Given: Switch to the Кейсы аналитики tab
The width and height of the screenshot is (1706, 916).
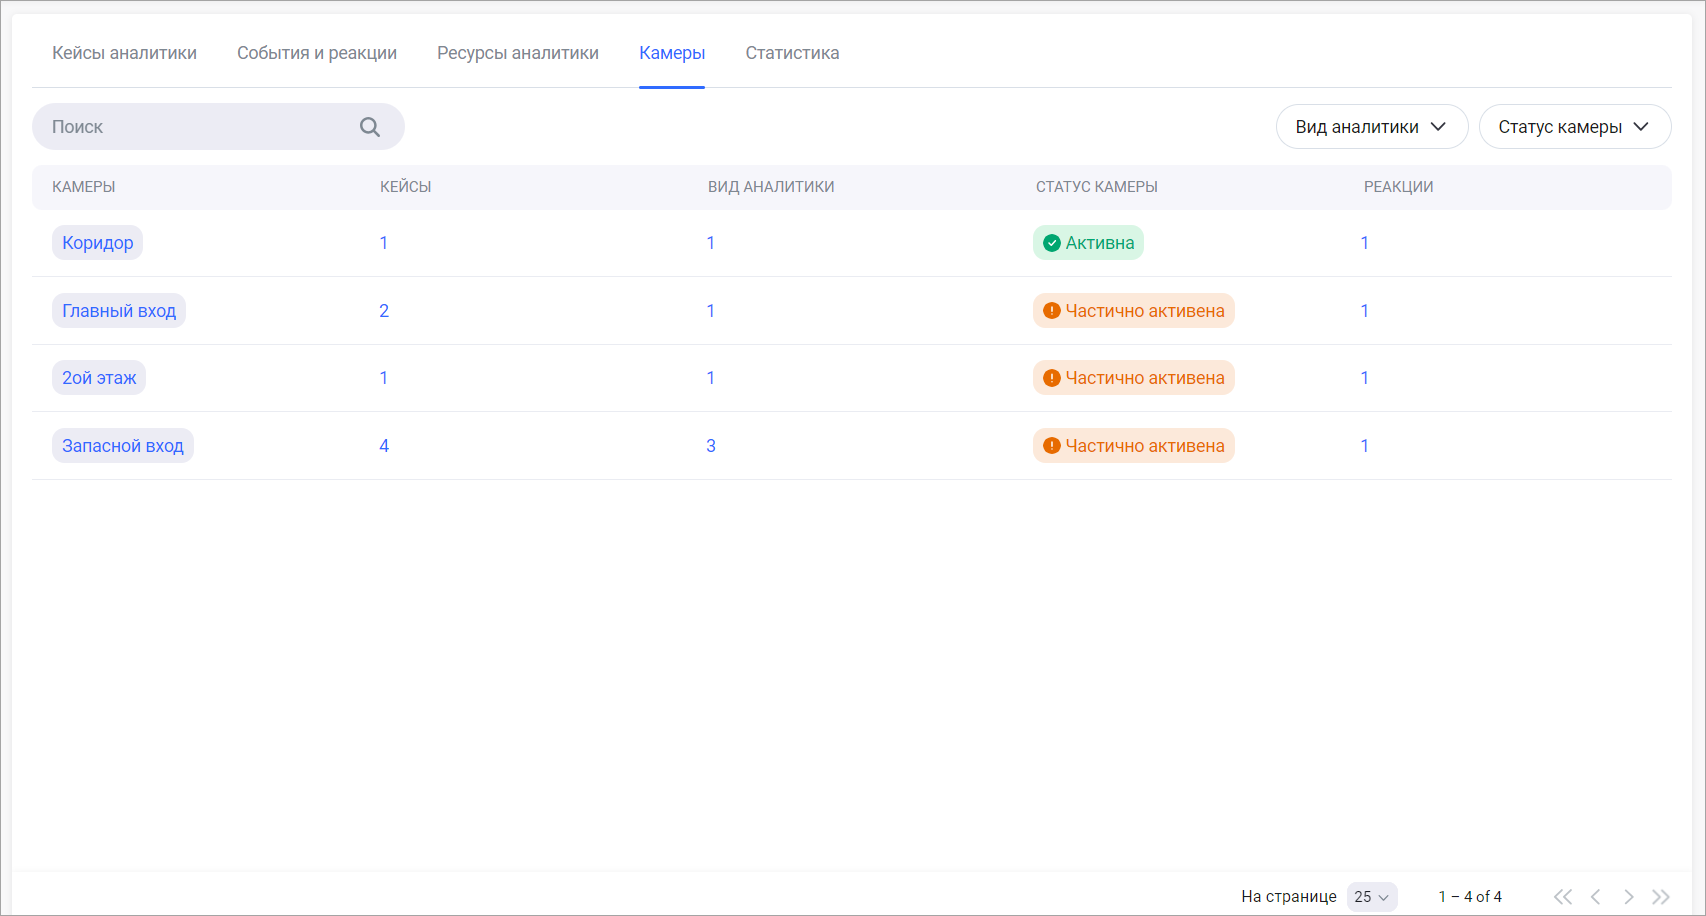Looking at the screenshot, I should (x=124, y=53).
